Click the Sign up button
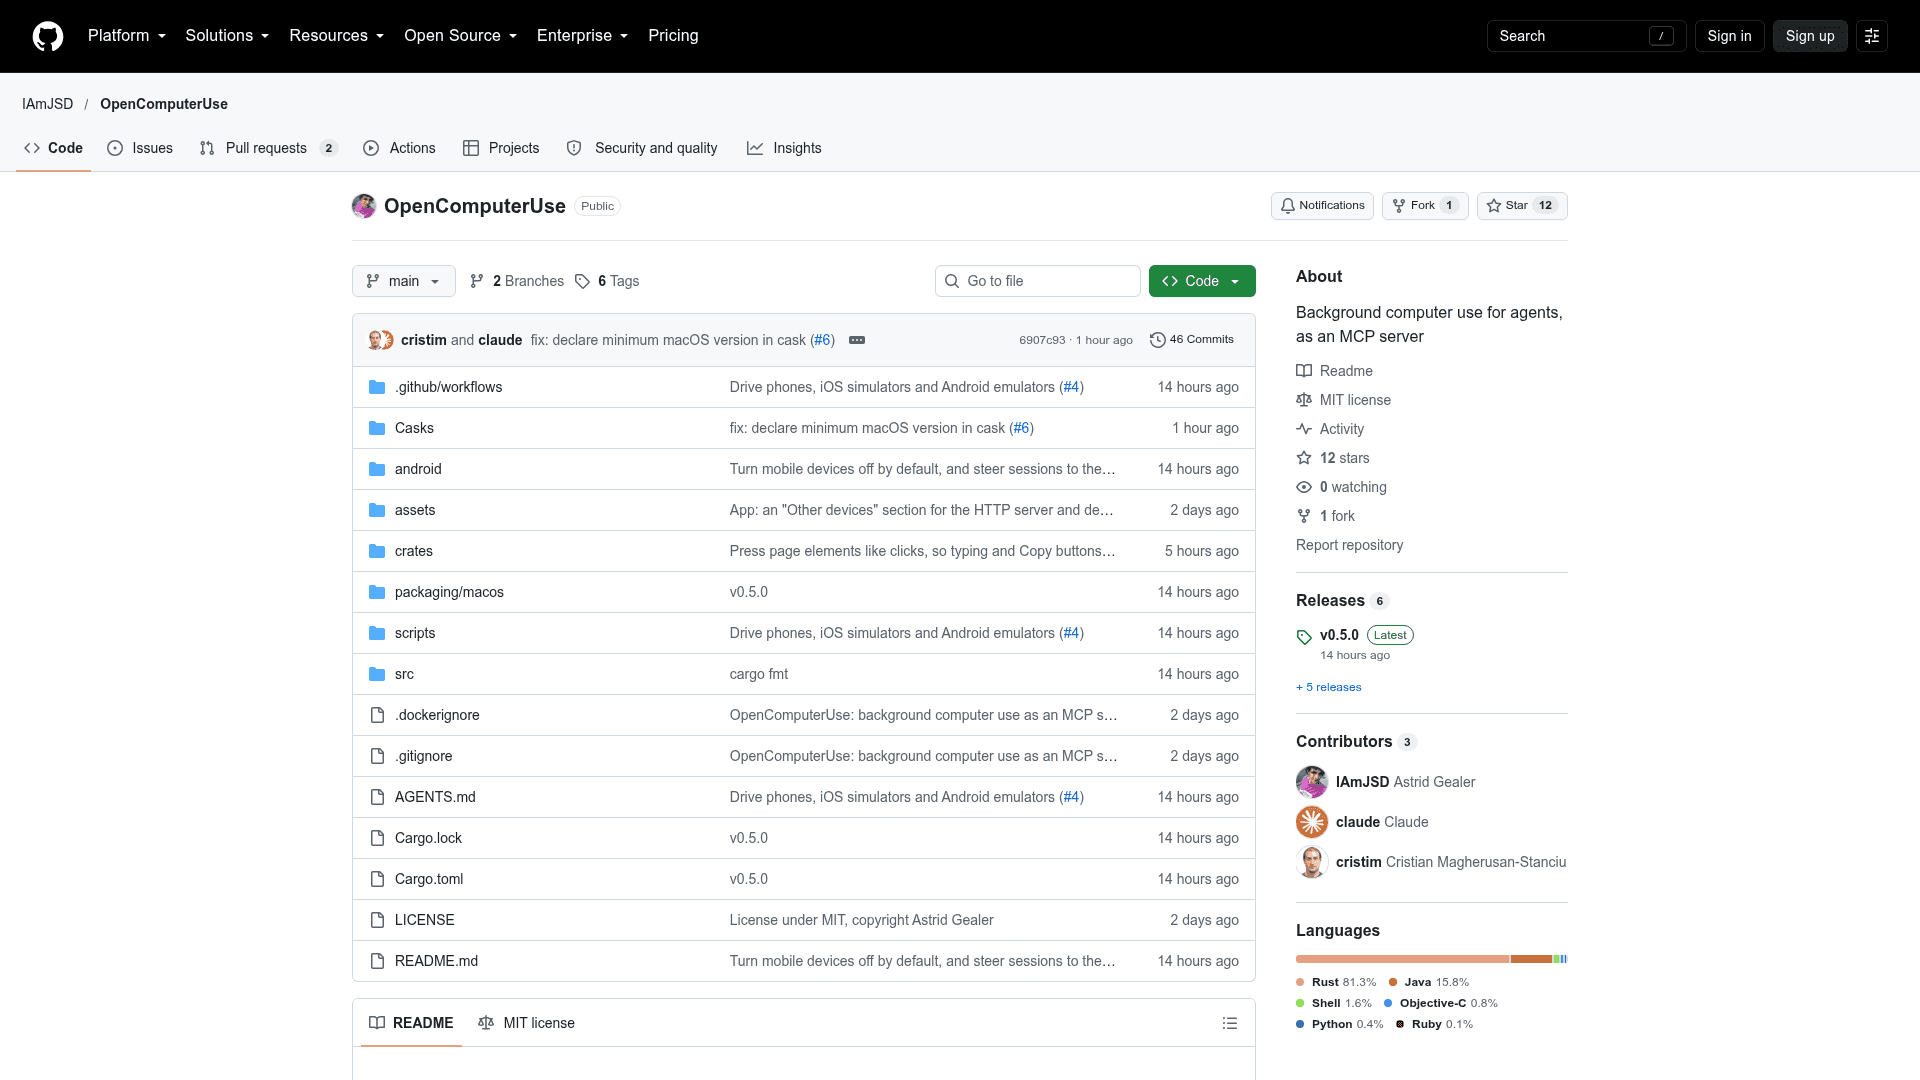1920x1080 pixels. (x=1810, y=36)
